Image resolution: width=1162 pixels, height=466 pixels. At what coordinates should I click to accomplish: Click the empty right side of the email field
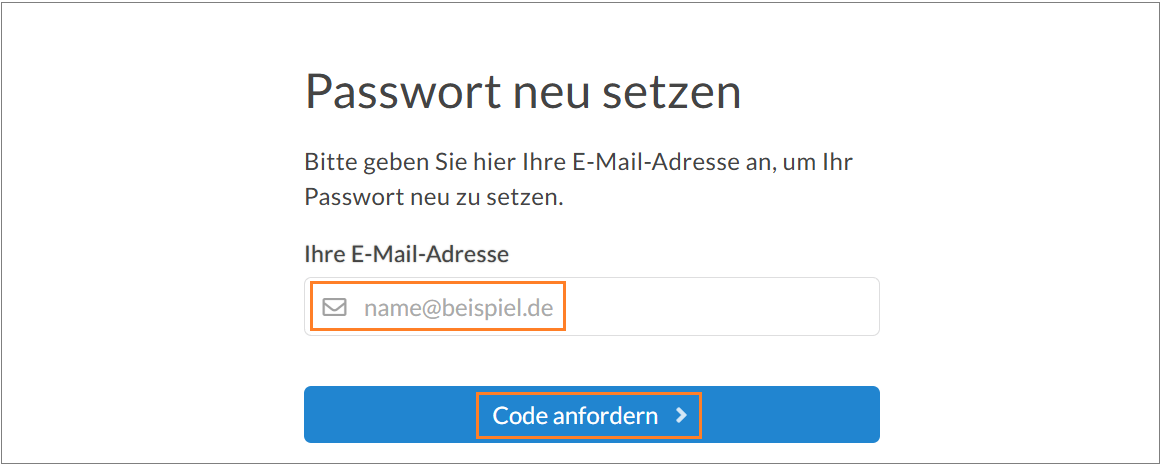coord(723,307)
